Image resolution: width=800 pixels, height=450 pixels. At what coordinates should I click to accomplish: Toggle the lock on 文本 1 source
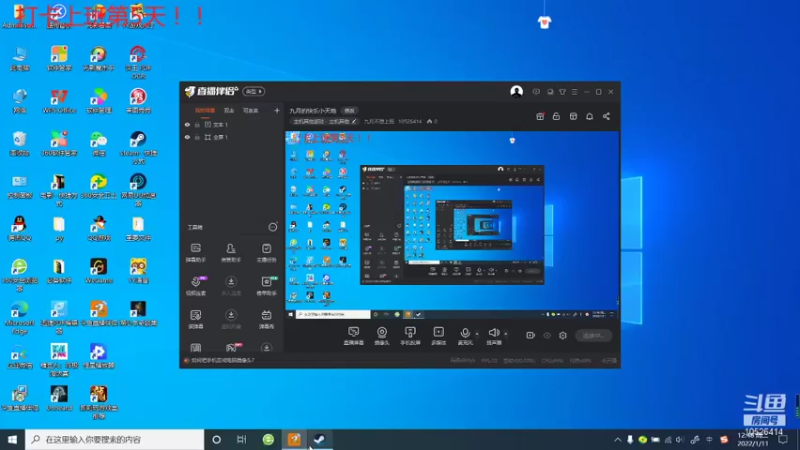click(197, 124)
